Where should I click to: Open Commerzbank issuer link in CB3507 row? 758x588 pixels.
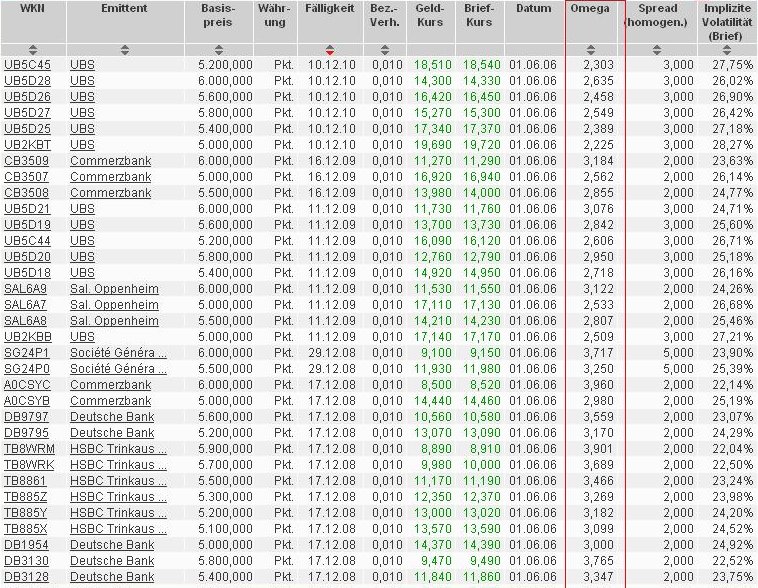(110, 176)
